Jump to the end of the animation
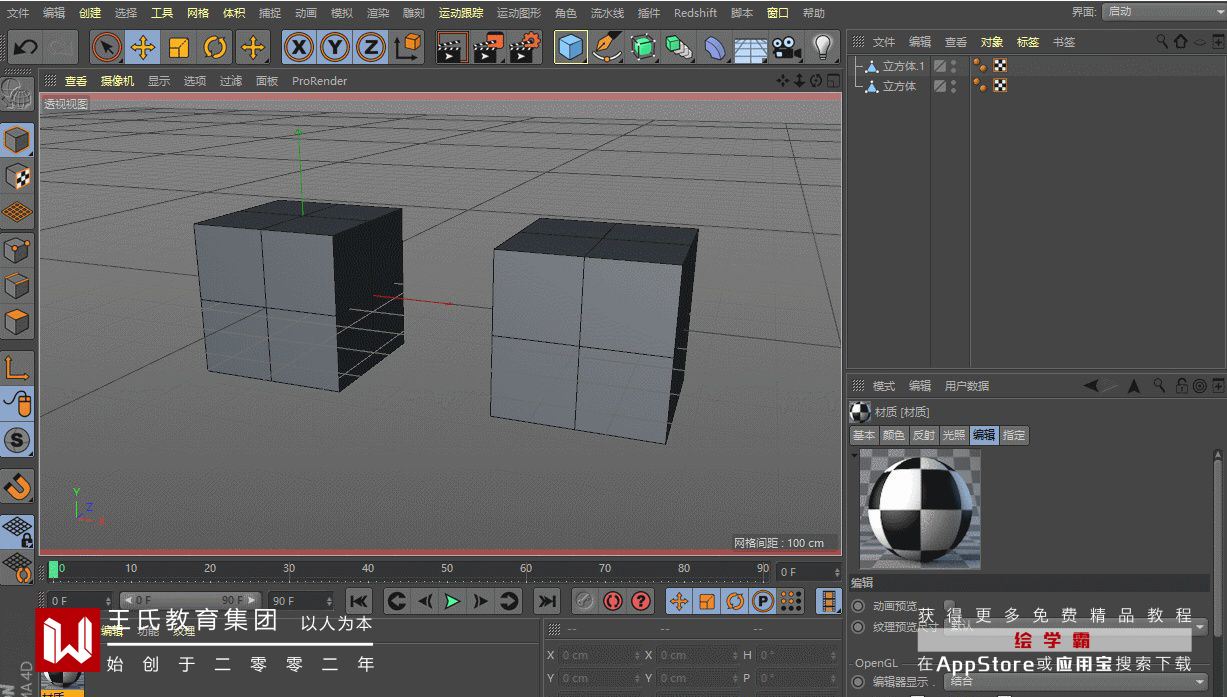 click(546, 601)
